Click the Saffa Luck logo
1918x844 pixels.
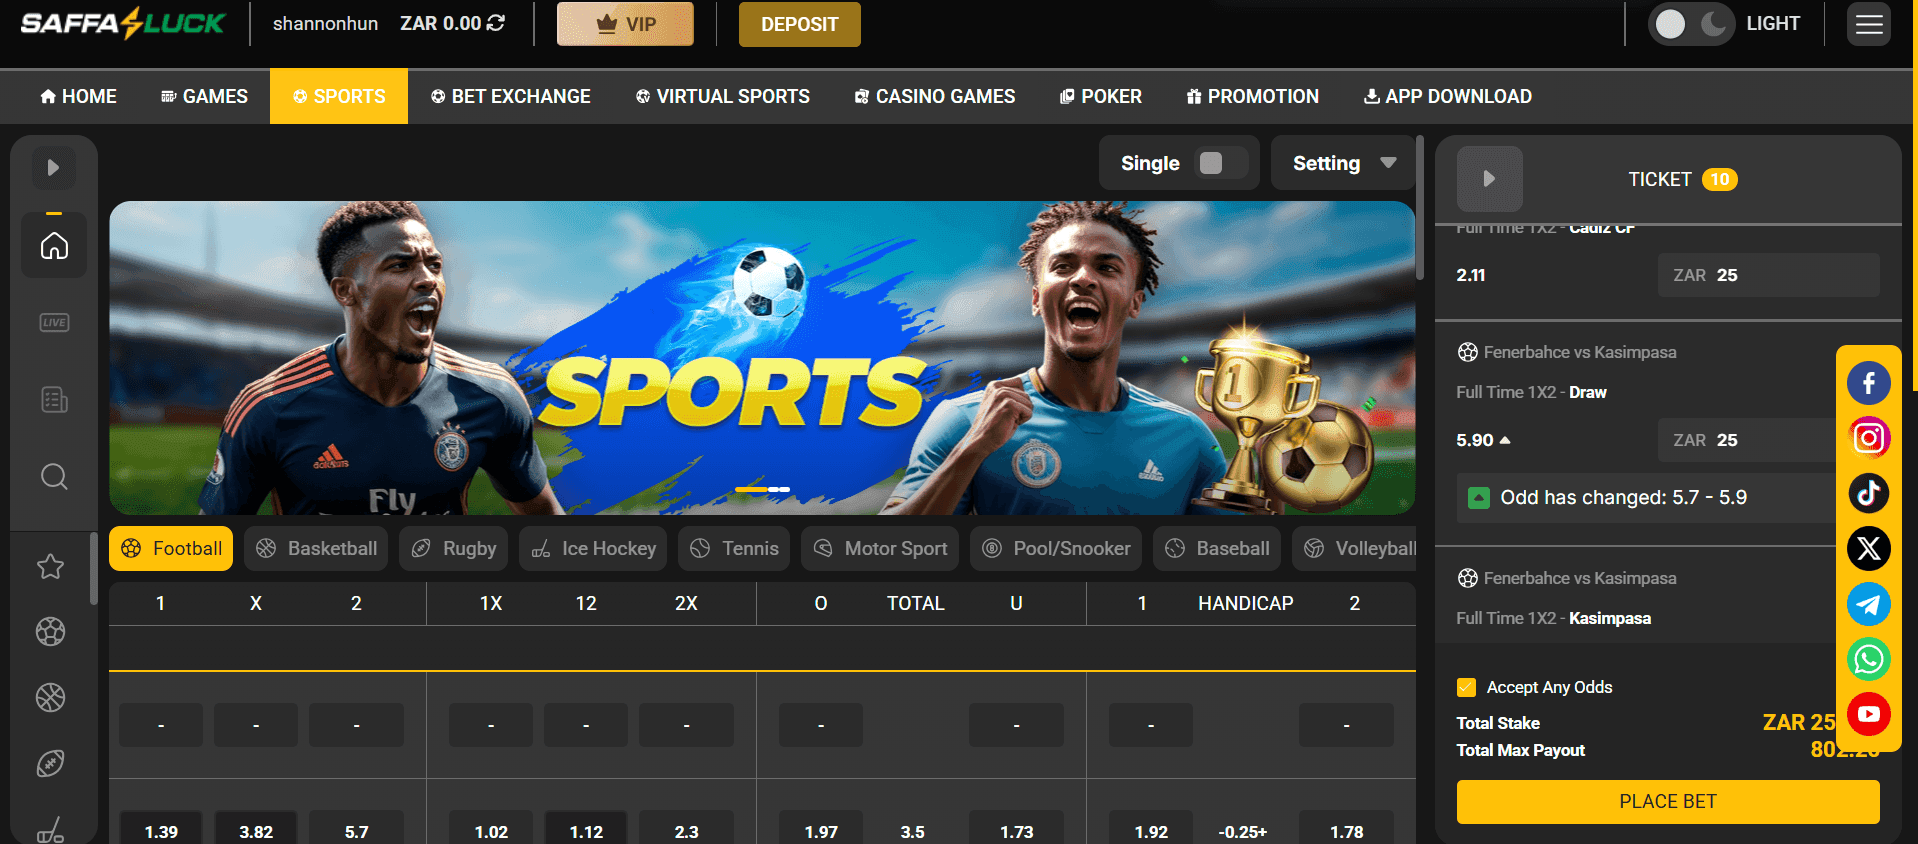(123, 23)
